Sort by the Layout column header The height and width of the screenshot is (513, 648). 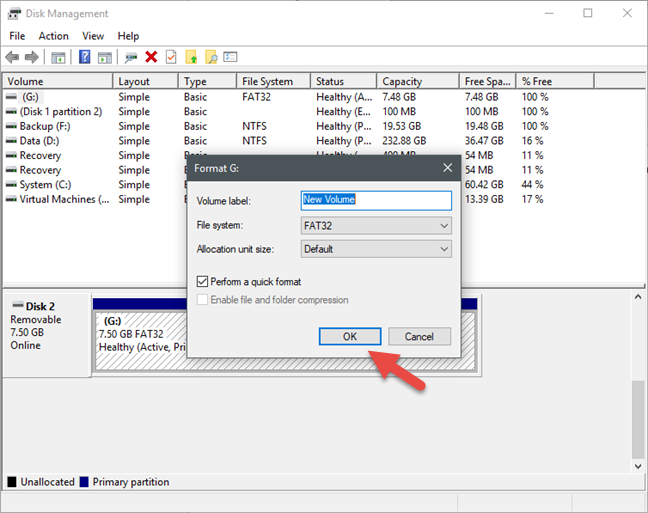(x=145, y=81)
